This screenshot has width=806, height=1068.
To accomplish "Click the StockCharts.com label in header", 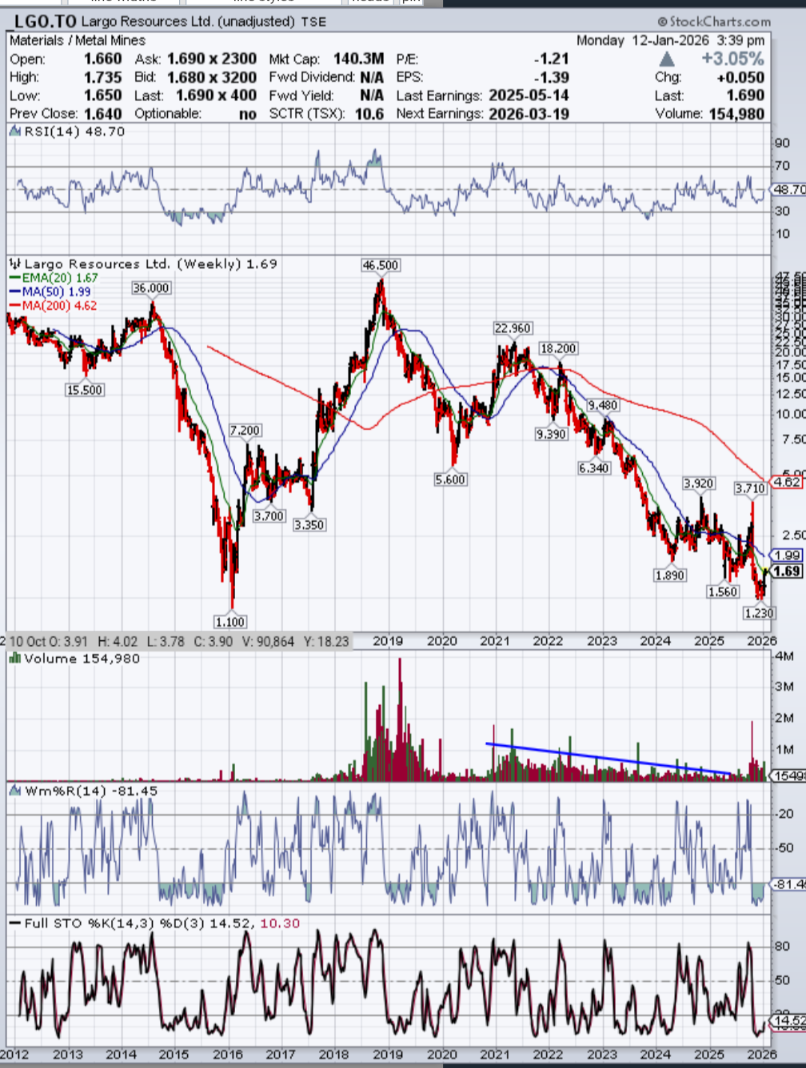I will [714, 22].
